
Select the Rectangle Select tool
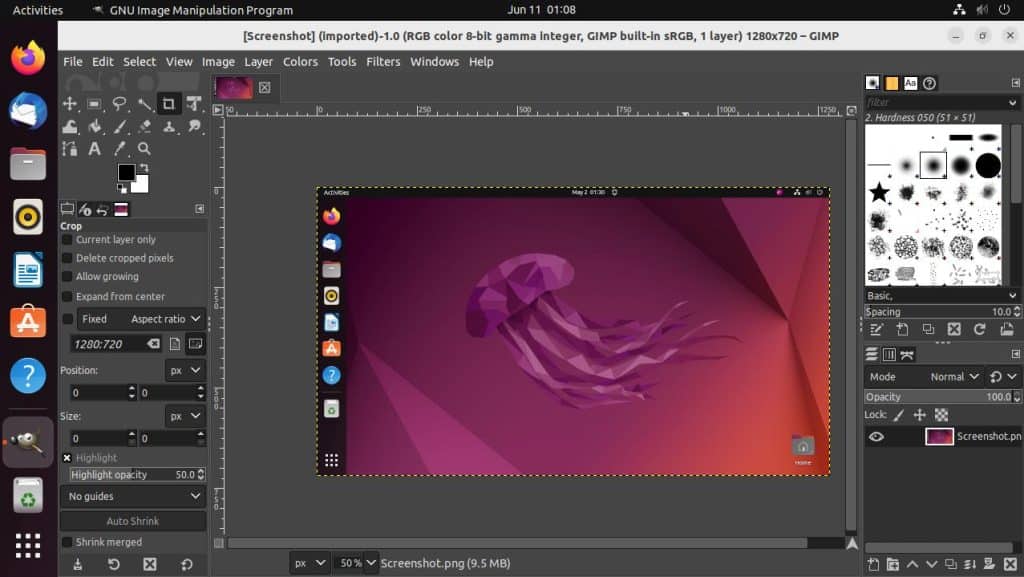pyautogui.click(x=95, y=104)
